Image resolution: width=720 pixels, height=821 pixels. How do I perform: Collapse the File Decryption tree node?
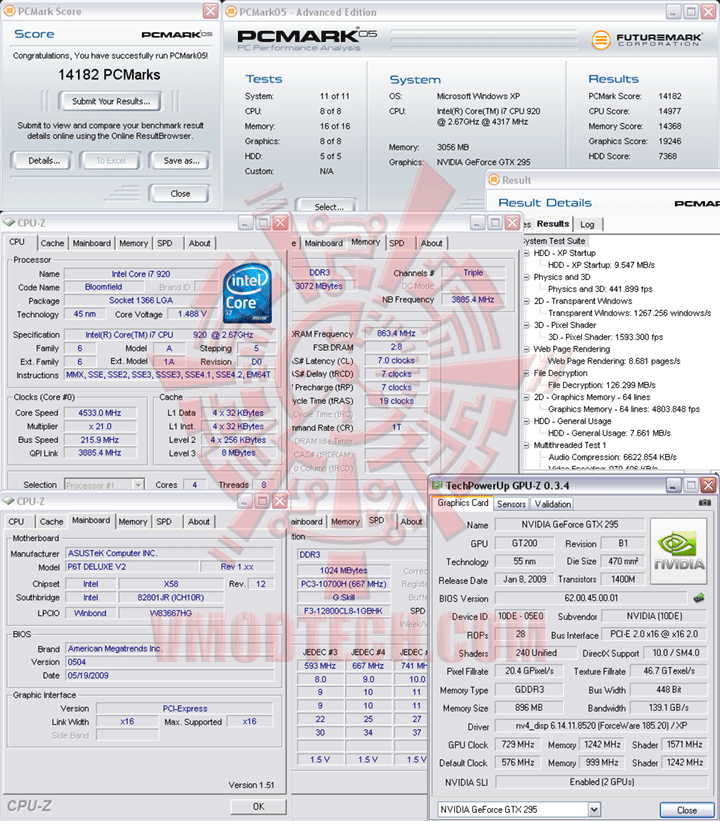(526, 373)
